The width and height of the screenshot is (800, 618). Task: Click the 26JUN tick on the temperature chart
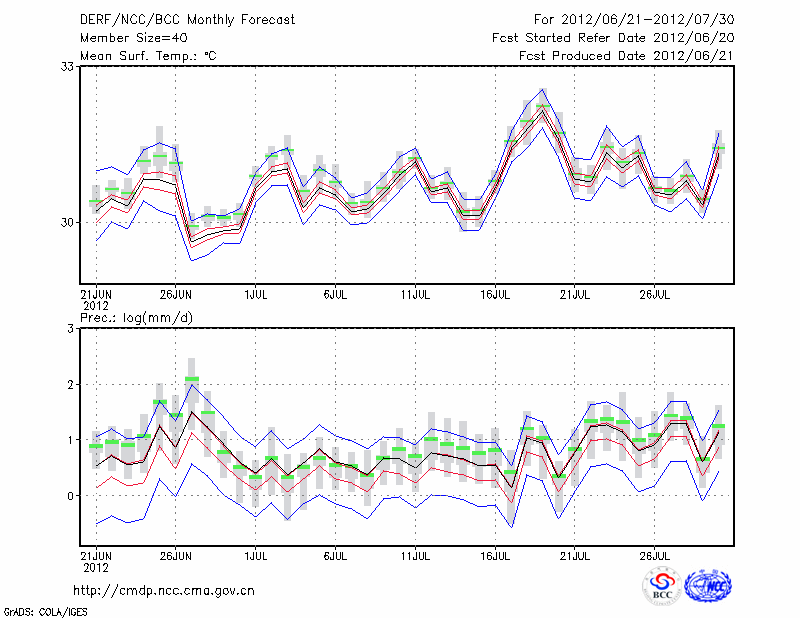pyautogui.click(x=176, y=295)
